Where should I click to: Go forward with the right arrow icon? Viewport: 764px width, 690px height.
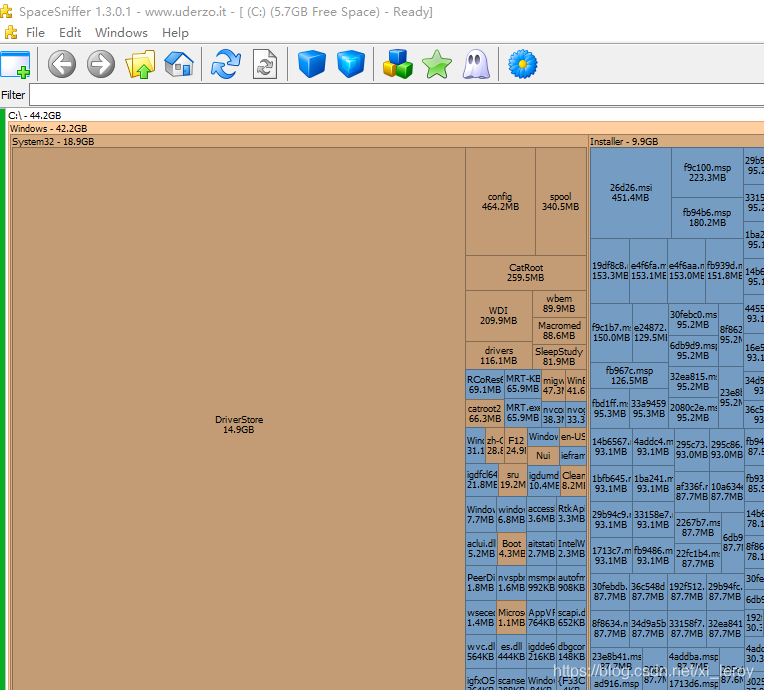coord(101,64)
